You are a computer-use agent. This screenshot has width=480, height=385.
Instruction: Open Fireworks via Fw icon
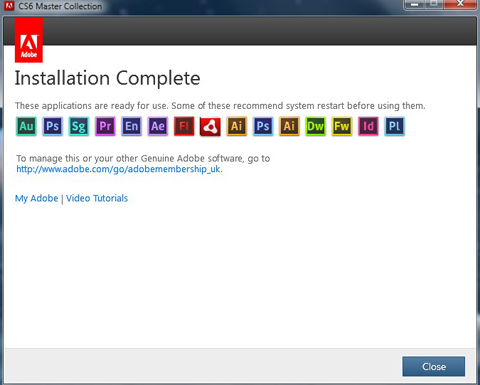pyautogui.click(x=342, y=126)
